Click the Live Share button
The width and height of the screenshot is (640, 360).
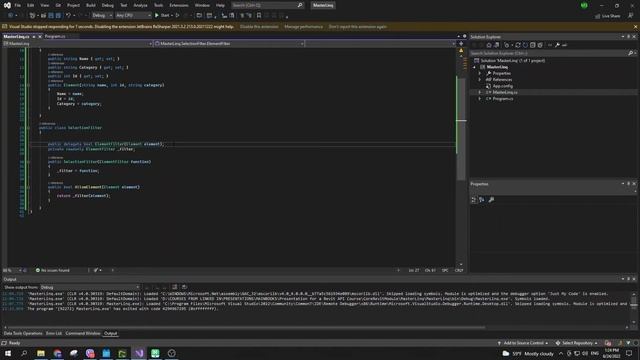click(608, 16)
